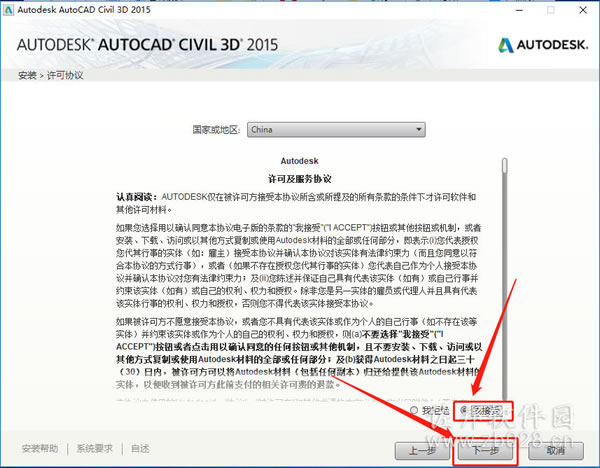The height and width of the screenshot is (468, 600).
Task: Minimize the installer window
Action: tap(519, 10)
